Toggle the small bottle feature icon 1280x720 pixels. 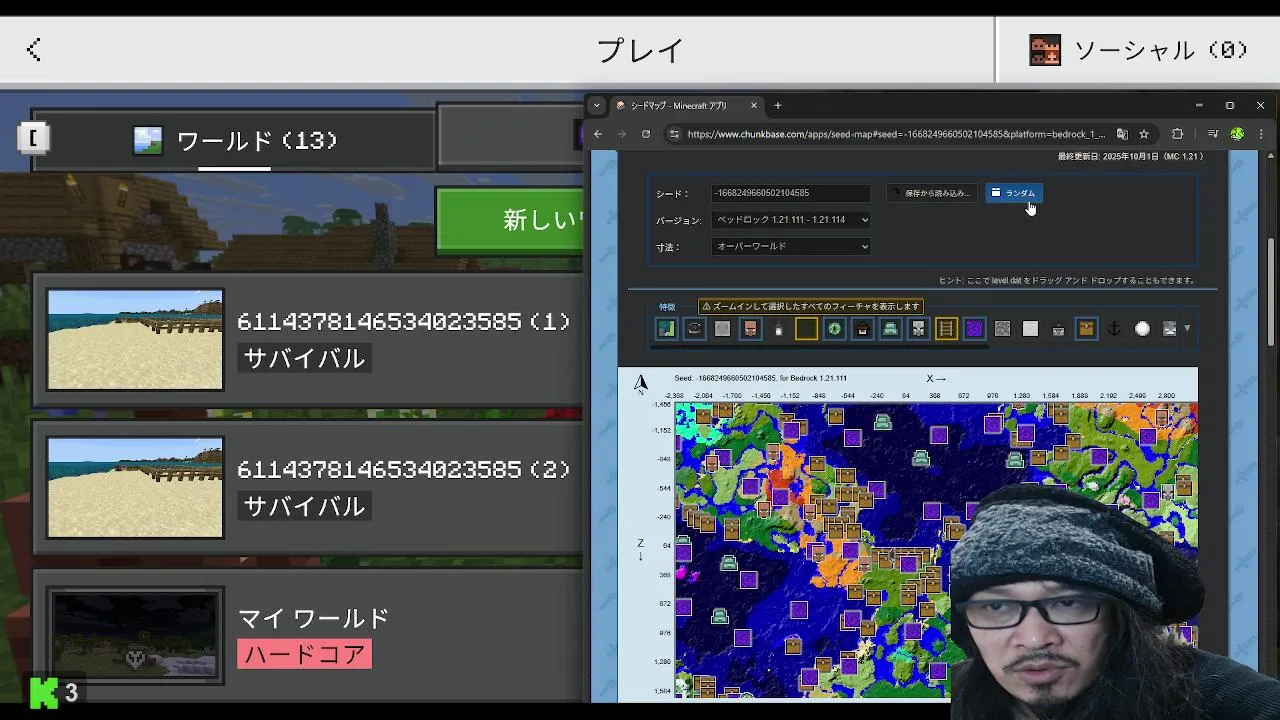tap(778, 328)
